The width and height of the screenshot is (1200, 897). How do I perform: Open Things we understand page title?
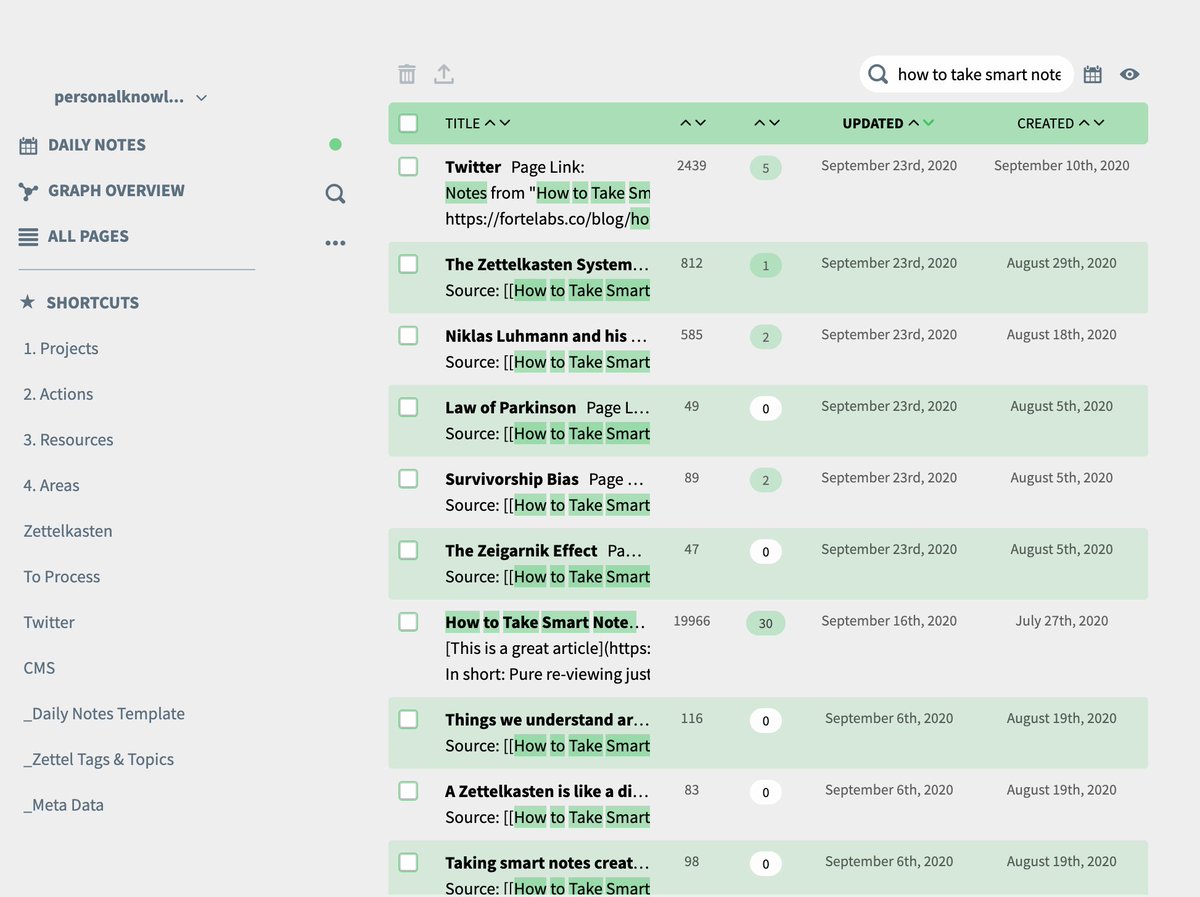point(547,720)
